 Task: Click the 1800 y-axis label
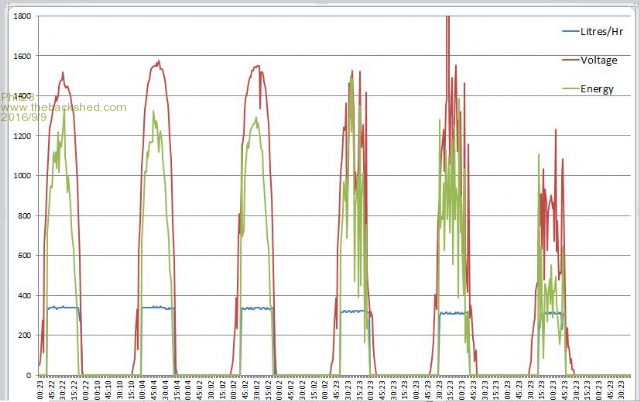point(18,17)
